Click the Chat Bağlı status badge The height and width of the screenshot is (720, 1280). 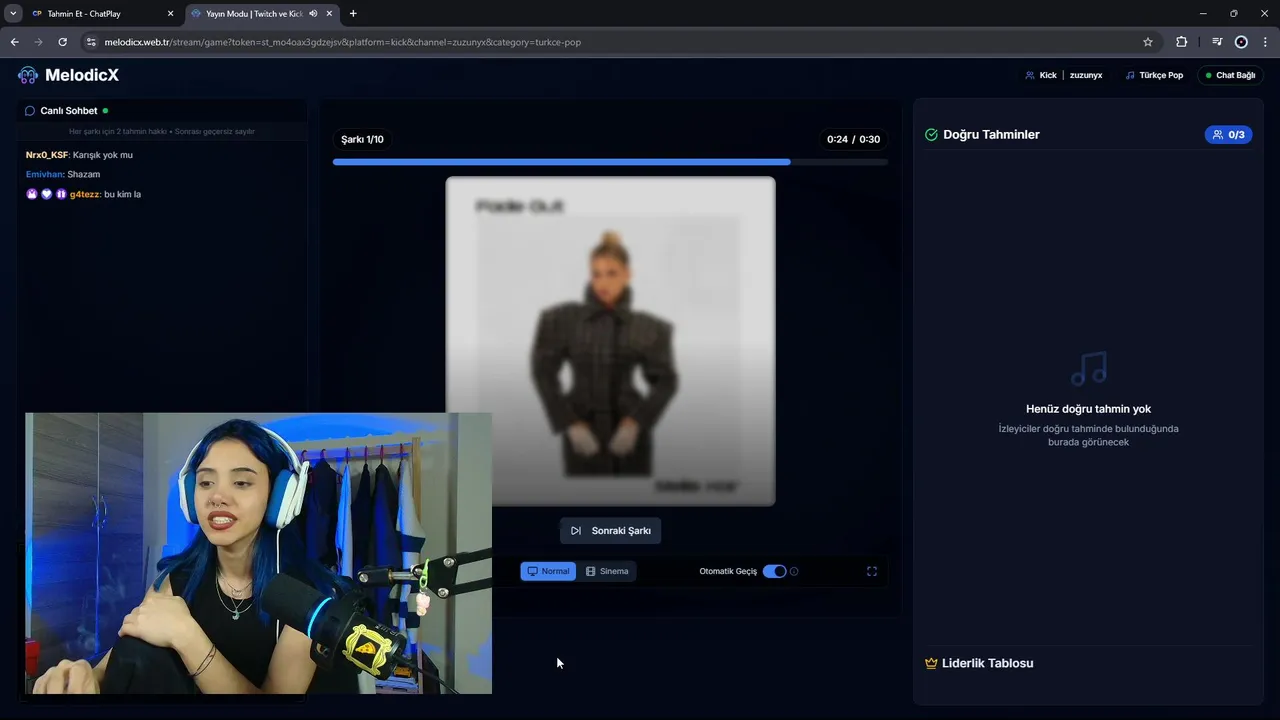tap(1230, 75)
